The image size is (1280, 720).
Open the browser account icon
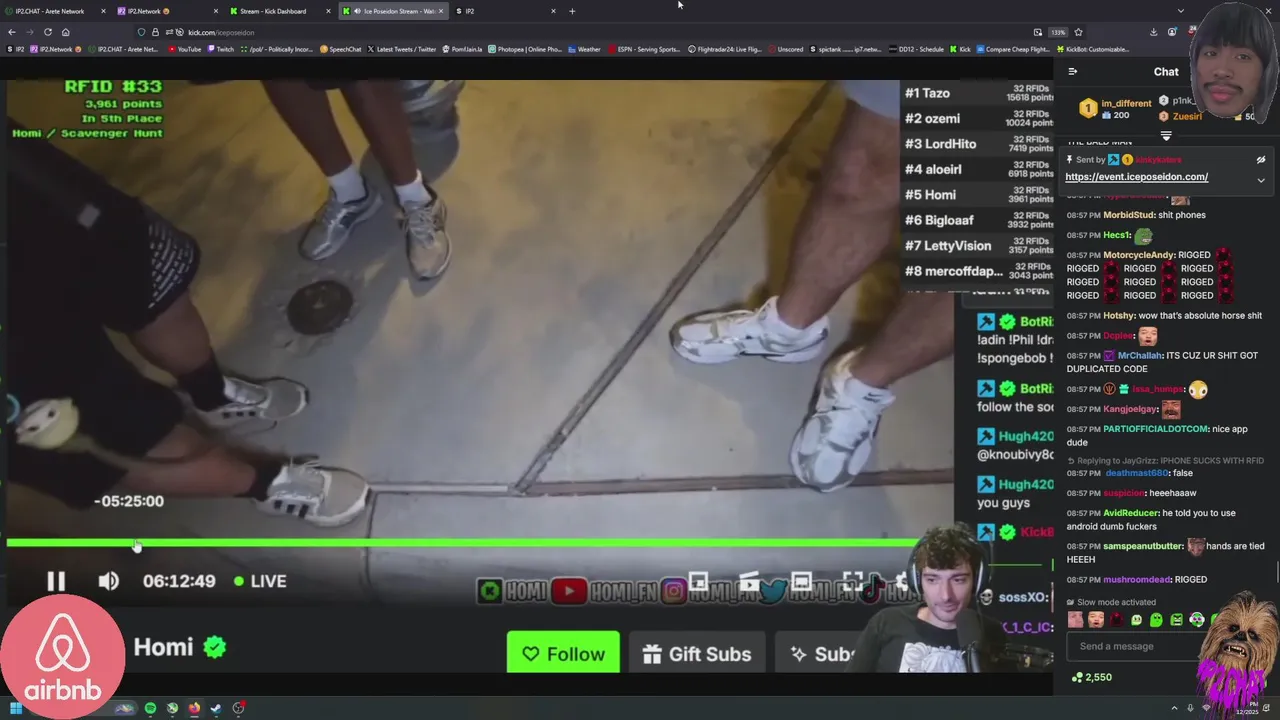coord(1172,32)
